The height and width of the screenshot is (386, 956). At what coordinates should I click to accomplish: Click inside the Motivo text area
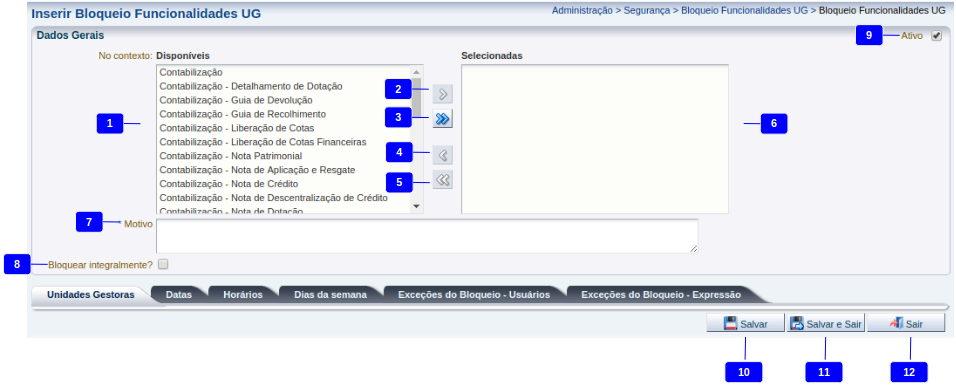pyautogui.click(x=427, y=235)
